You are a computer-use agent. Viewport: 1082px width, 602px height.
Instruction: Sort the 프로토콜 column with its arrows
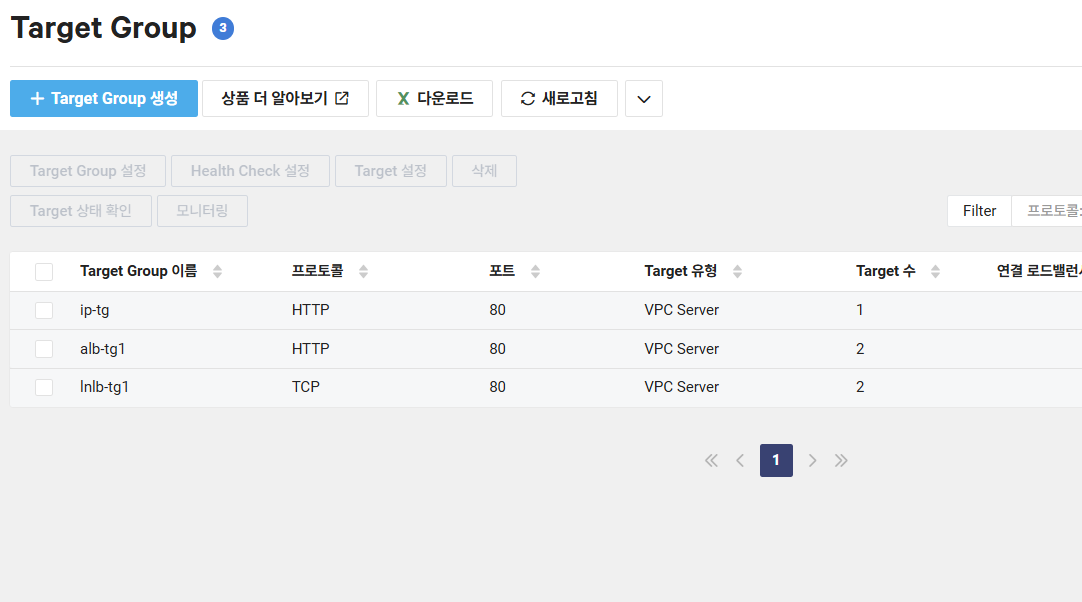(x=362, y=270)
